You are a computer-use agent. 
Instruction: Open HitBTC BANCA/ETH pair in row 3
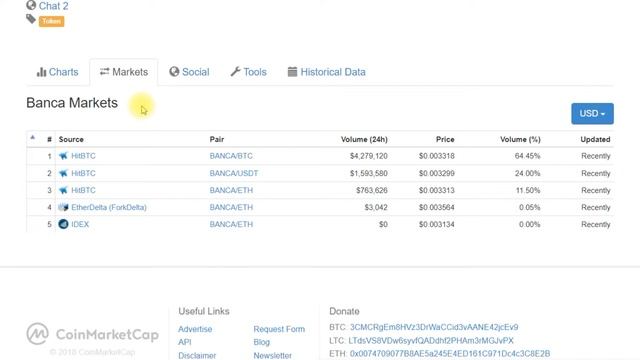click(x=231, y=190)
